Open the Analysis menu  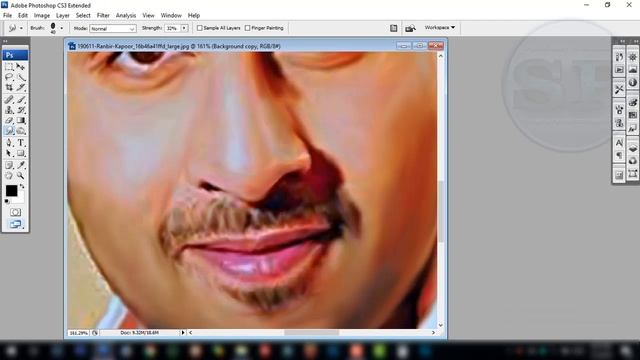point(126,16)
